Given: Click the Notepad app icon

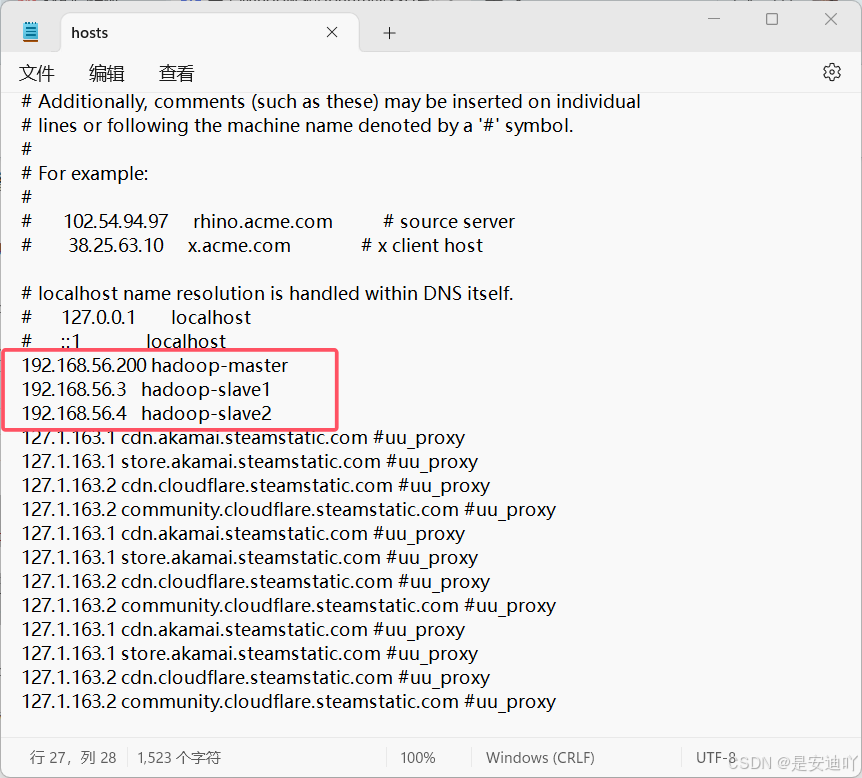Looking at the screenshot, I should (31, 32).
